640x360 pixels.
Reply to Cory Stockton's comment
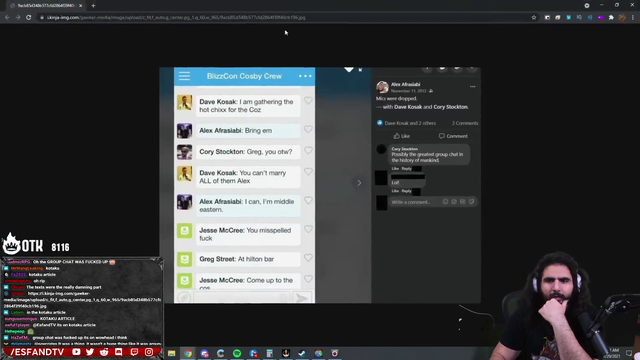[406, 169]
